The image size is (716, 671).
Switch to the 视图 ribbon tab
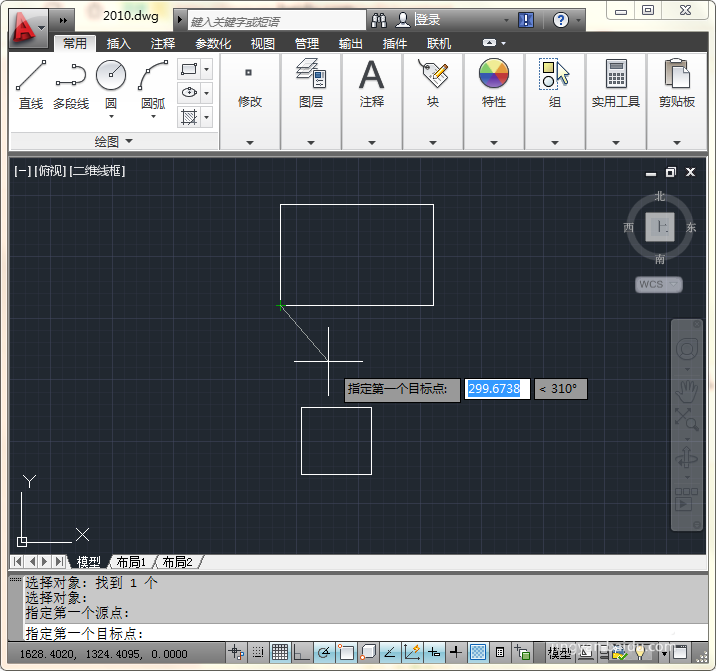[x=263, y=44]
